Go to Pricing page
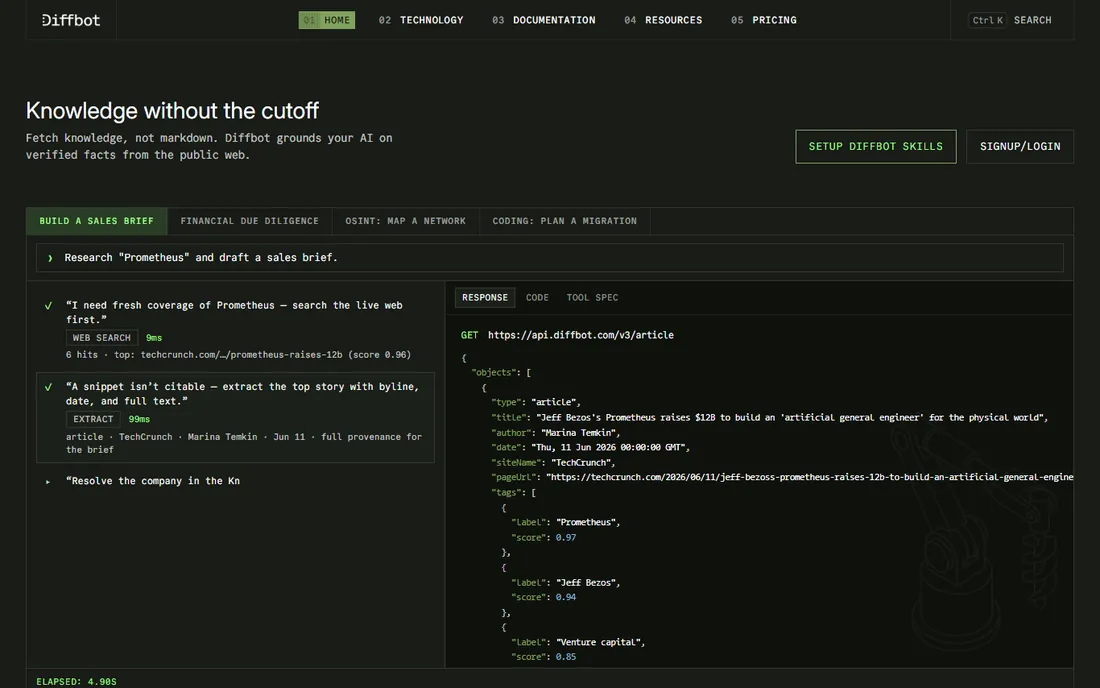This screenshot has height=688, width=1100. [x=763, y=20]
